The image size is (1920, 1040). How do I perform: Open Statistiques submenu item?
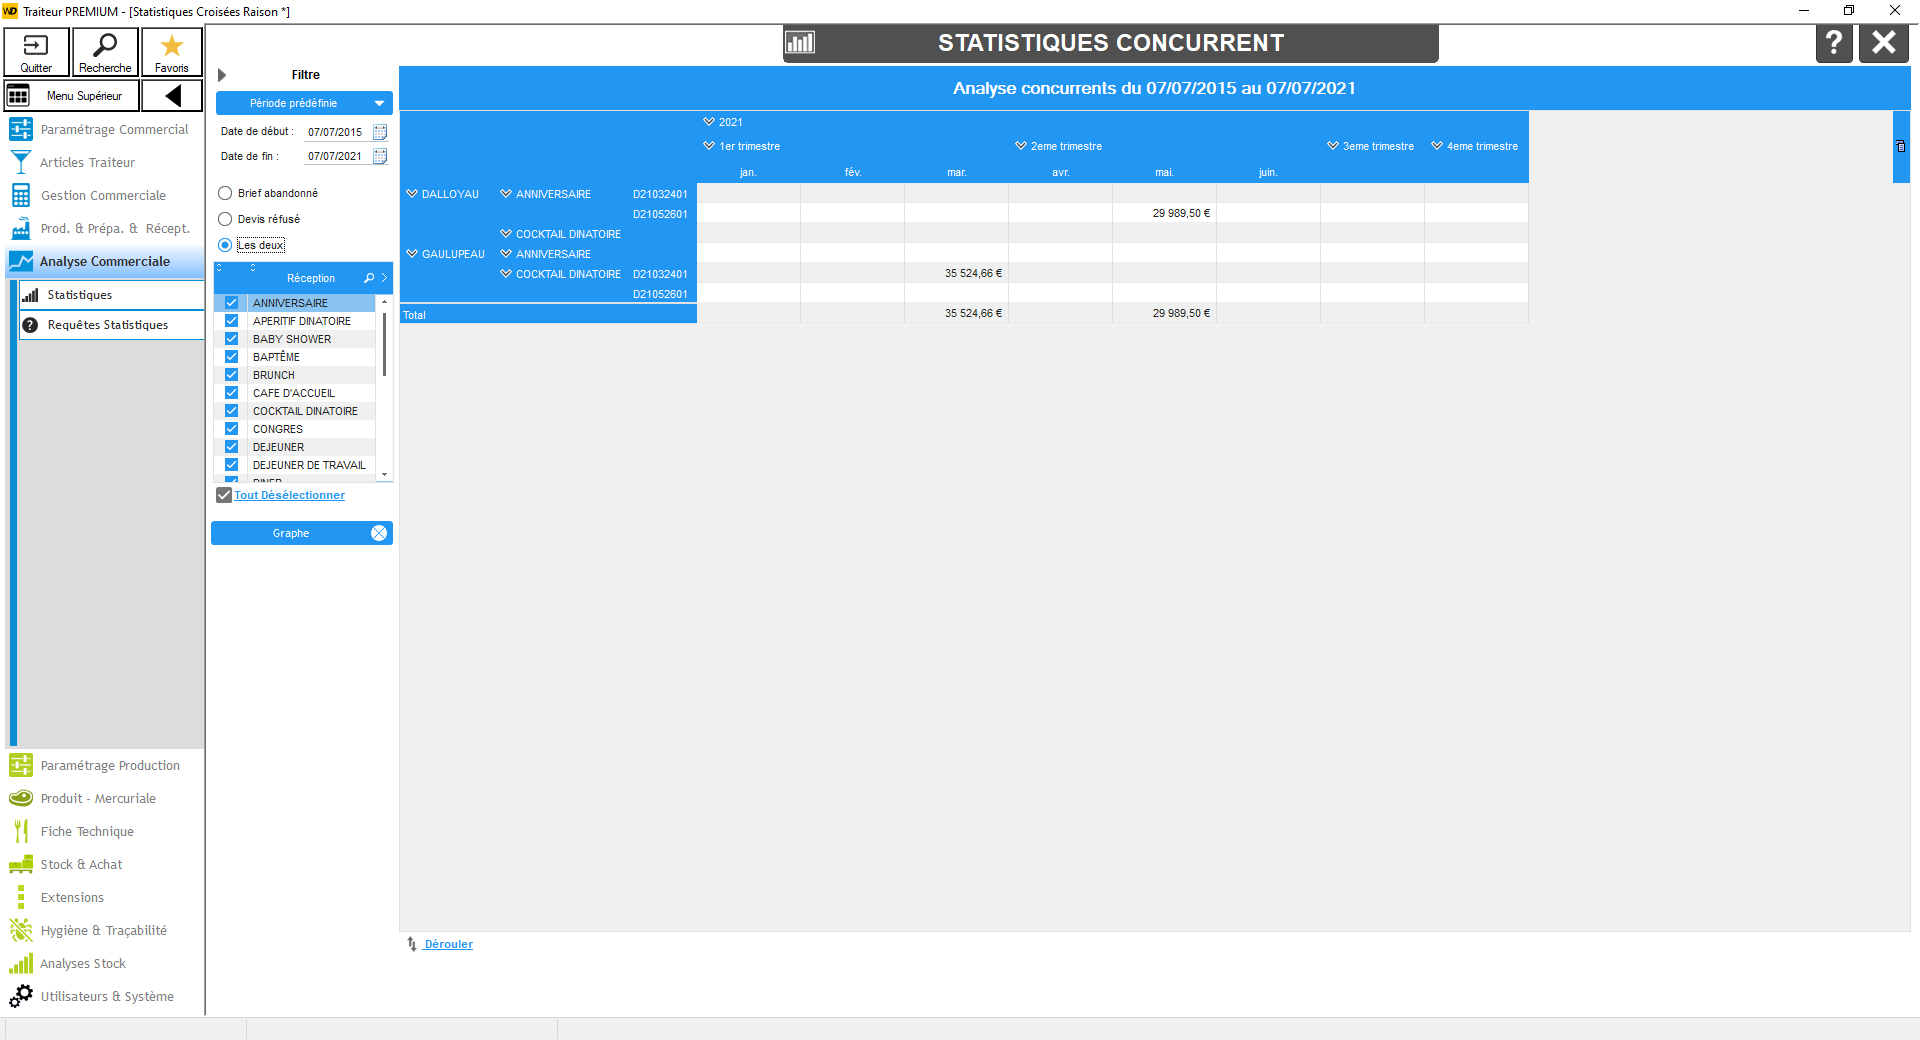click(x=112, y=295)
